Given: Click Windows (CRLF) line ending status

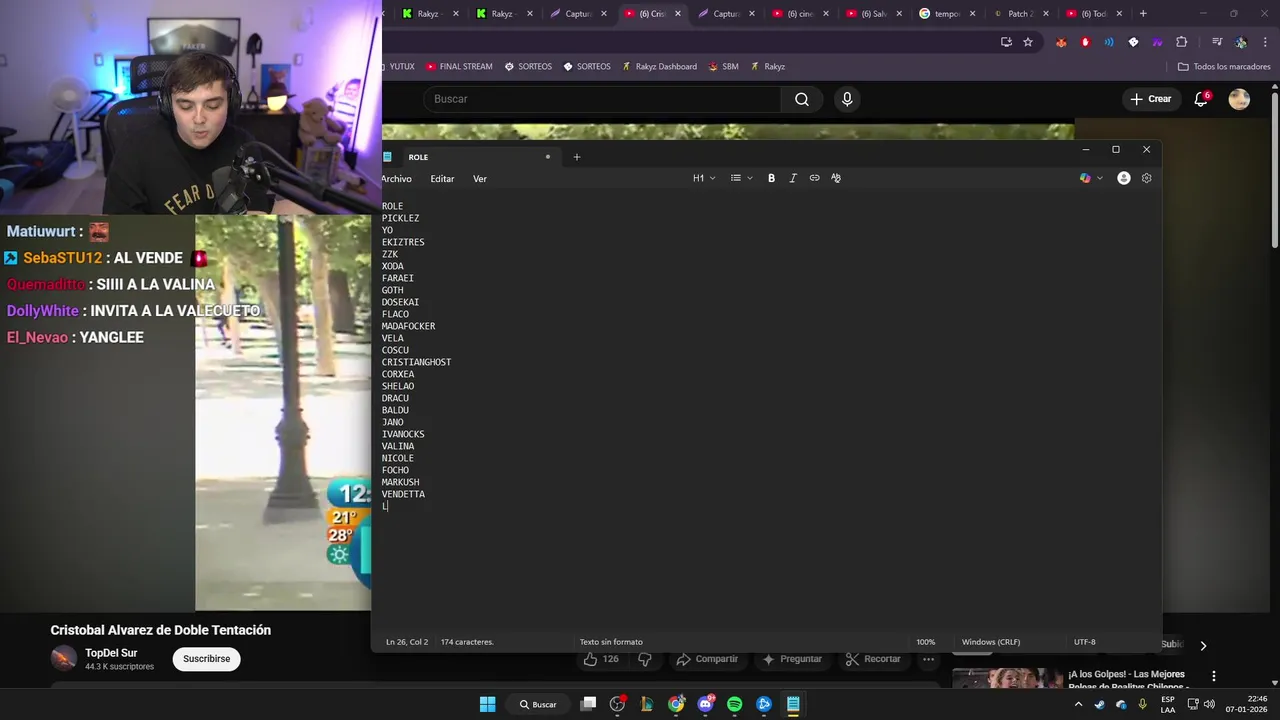Looking at the screenshot, I should pyautogui.click(x=991, y=642).
